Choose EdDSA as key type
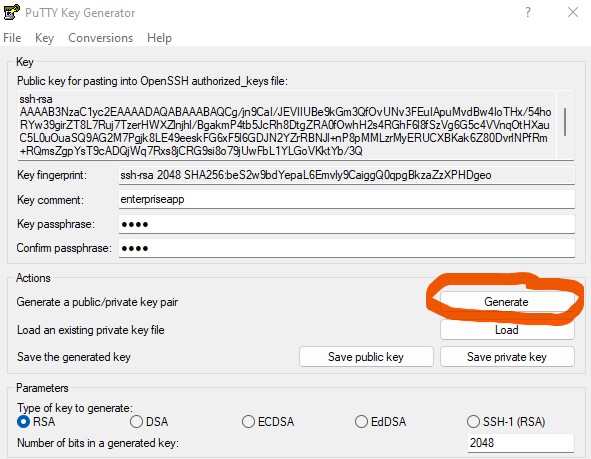591x459 pixels. pyautogui.click(x=361, y=421)
